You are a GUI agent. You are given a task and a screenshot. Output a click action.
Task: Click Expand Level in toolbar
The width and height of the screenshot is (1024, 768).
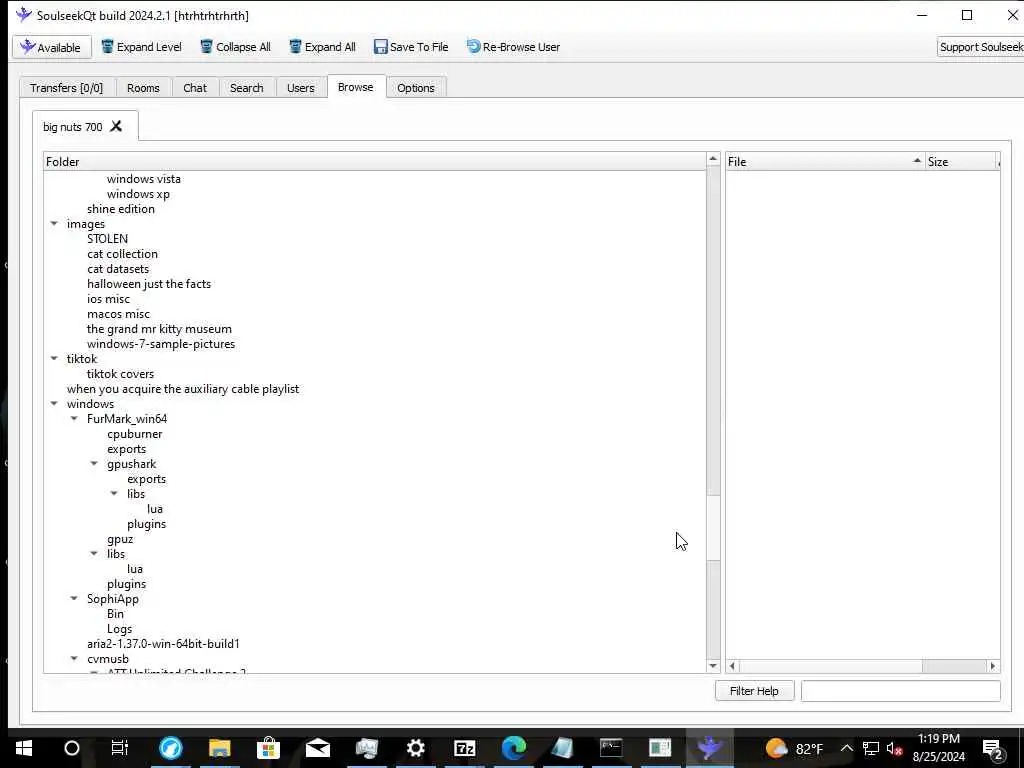coord(141,47)
